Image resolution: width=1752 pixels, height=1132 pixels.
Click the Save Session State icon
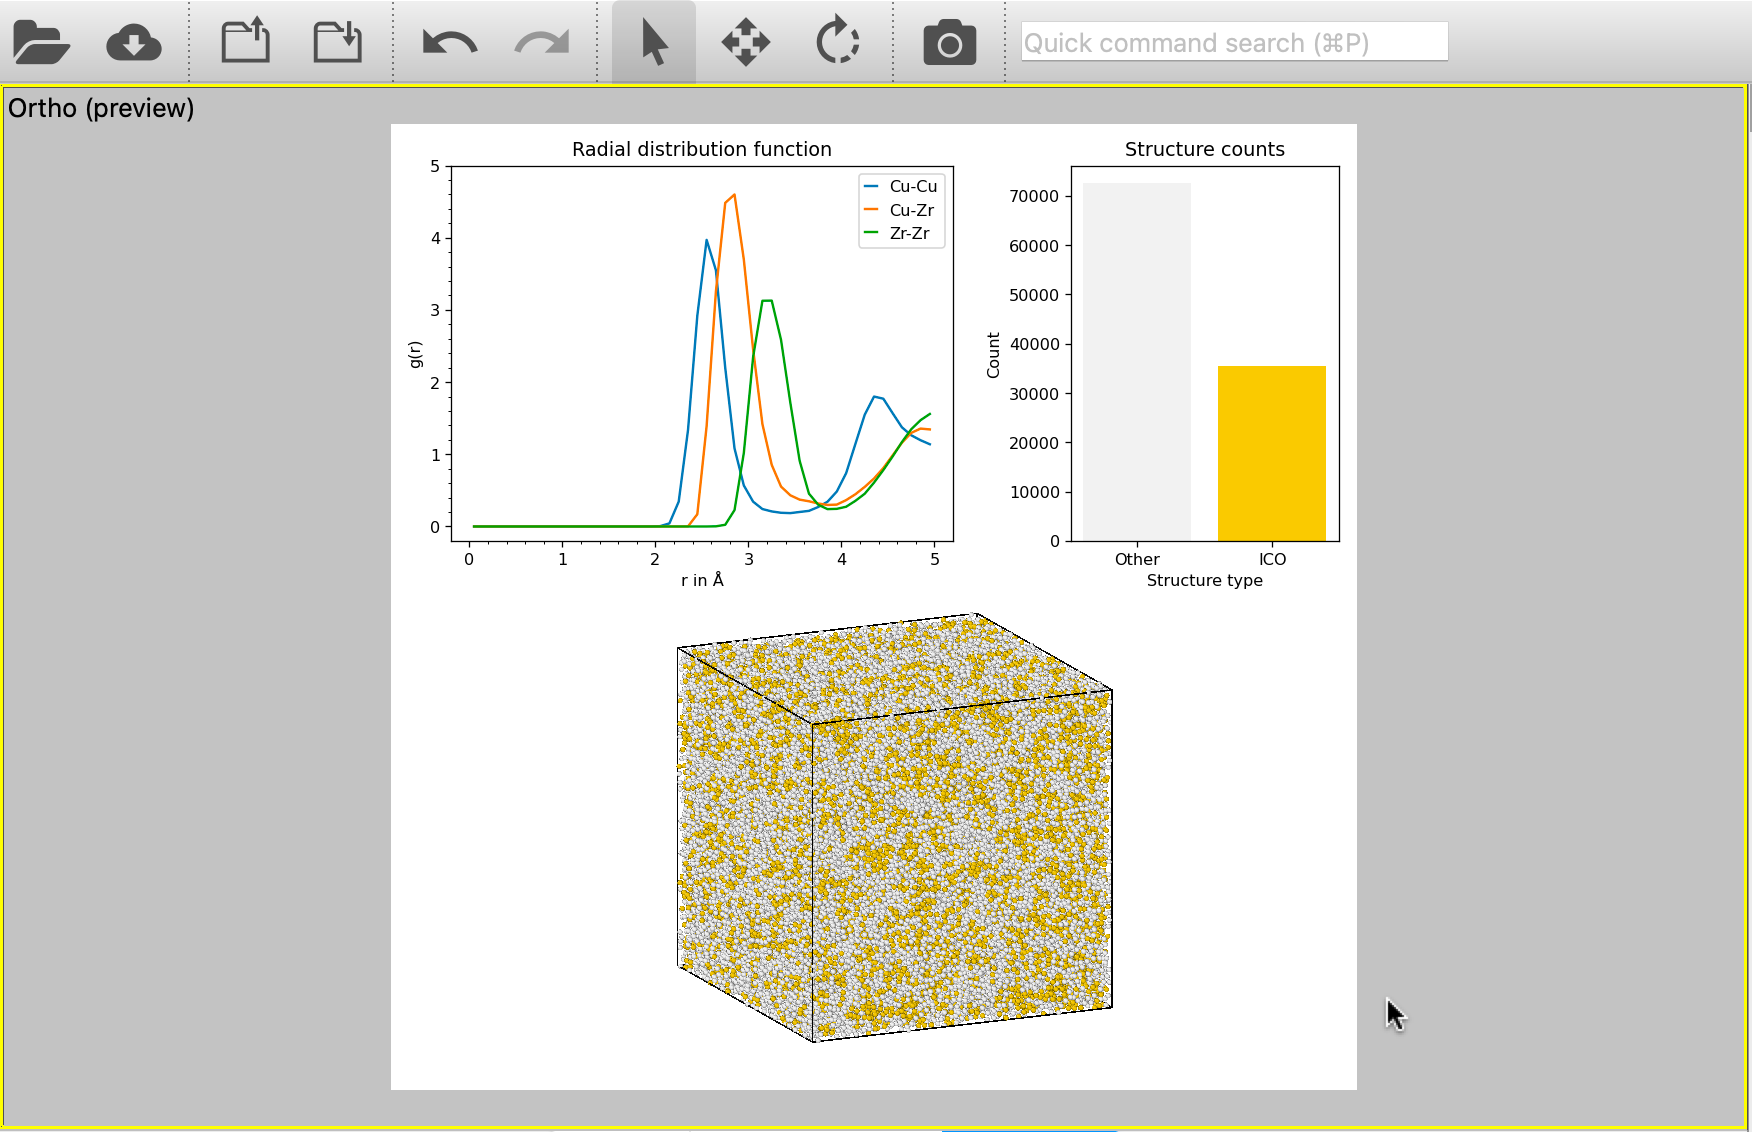(337, 42)
